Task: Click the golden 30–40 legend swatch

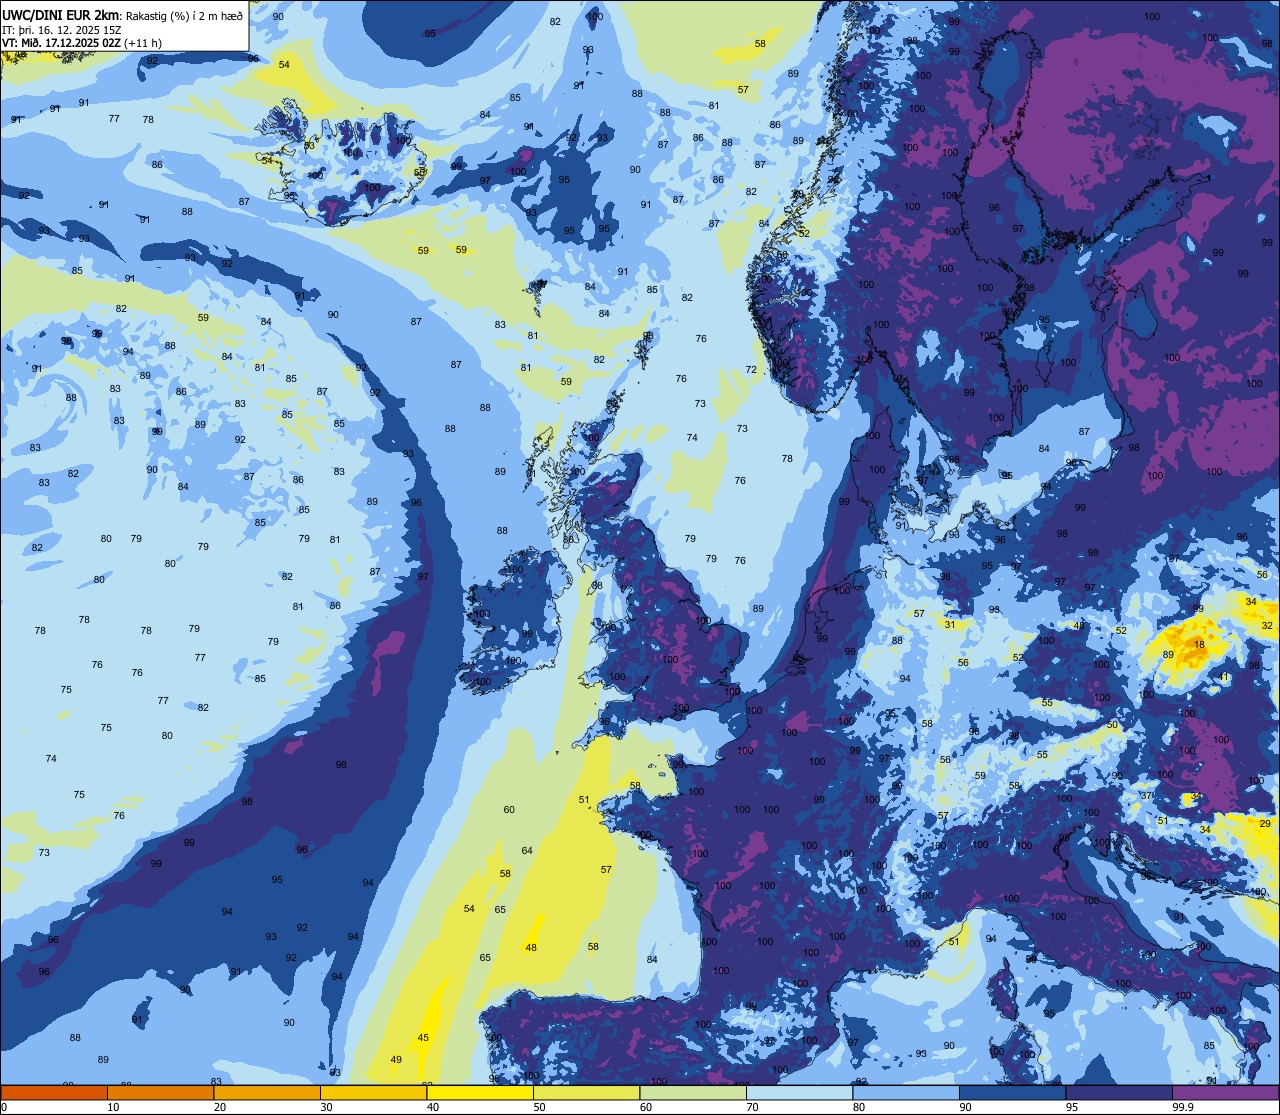Action: click(x=373, y=1092)
